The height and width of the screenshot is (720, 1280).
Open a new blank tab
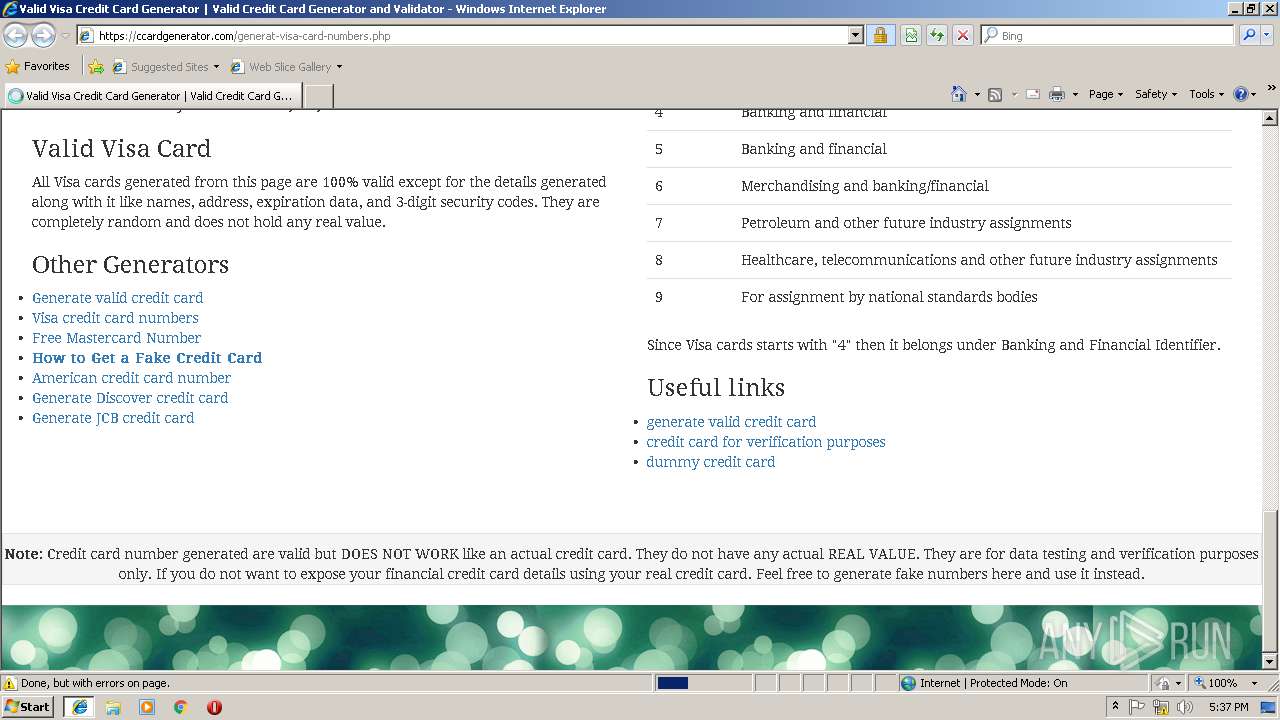tap(318, 96)
